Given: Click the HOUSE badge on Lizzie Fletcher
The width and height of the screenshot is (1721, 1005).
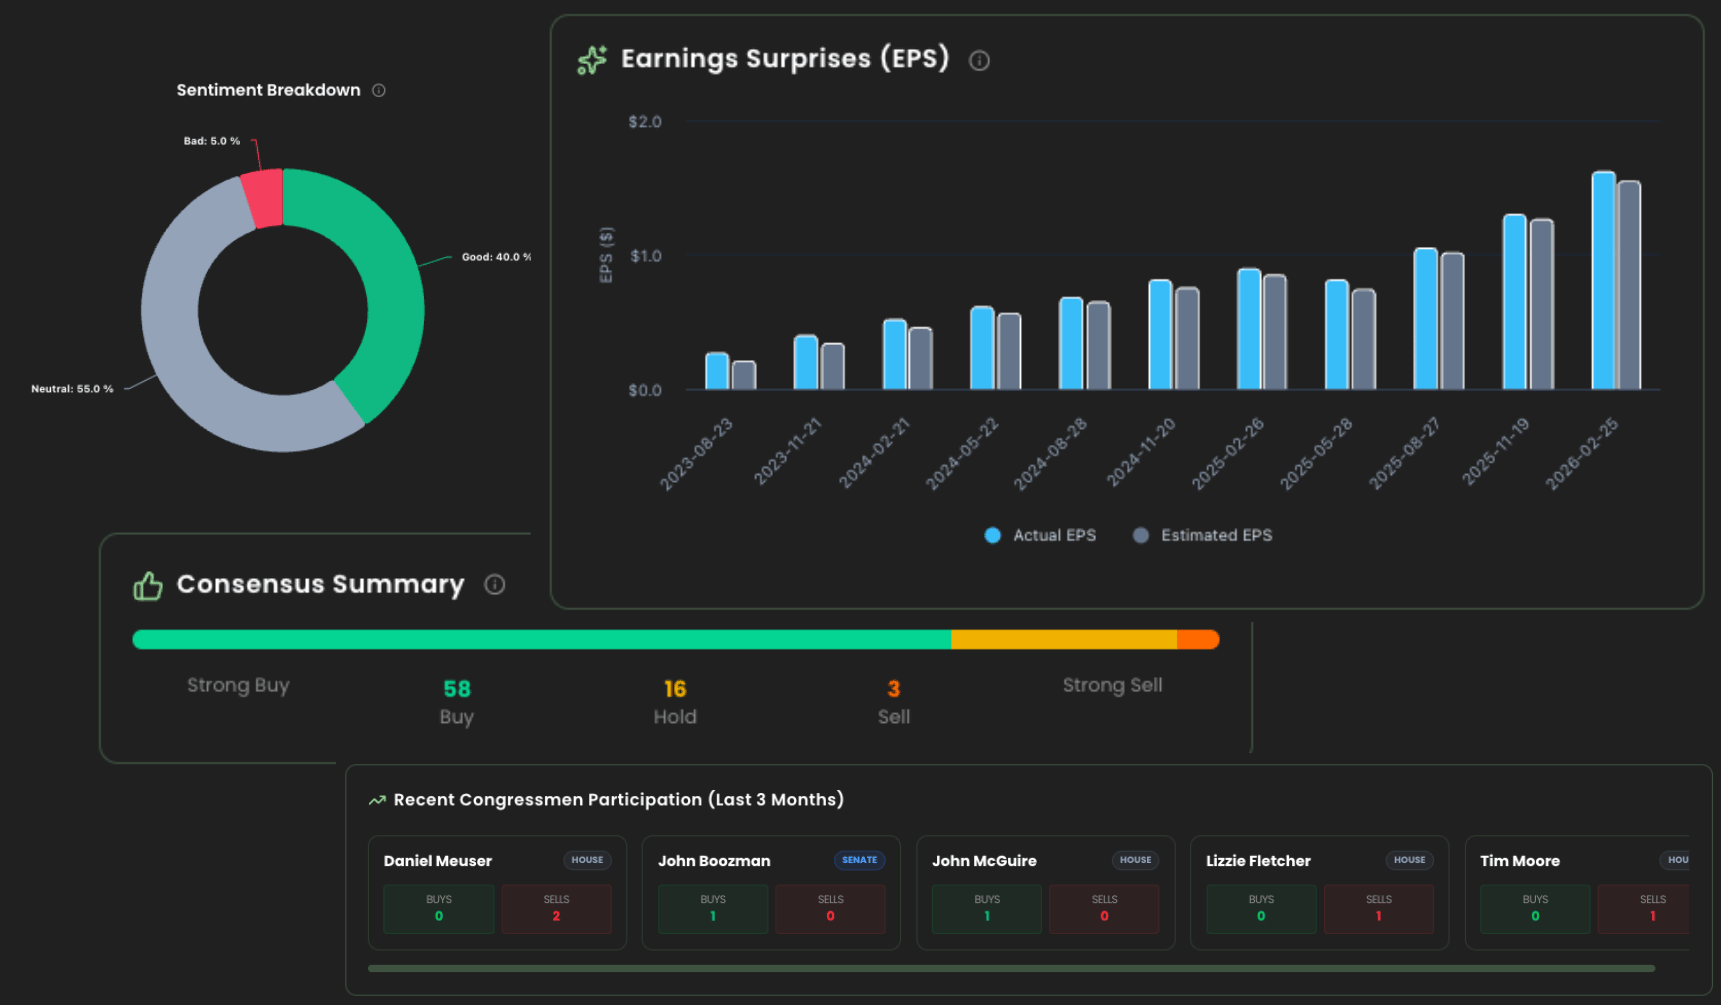Looking at the screenshot, I should coord(1409,860).
